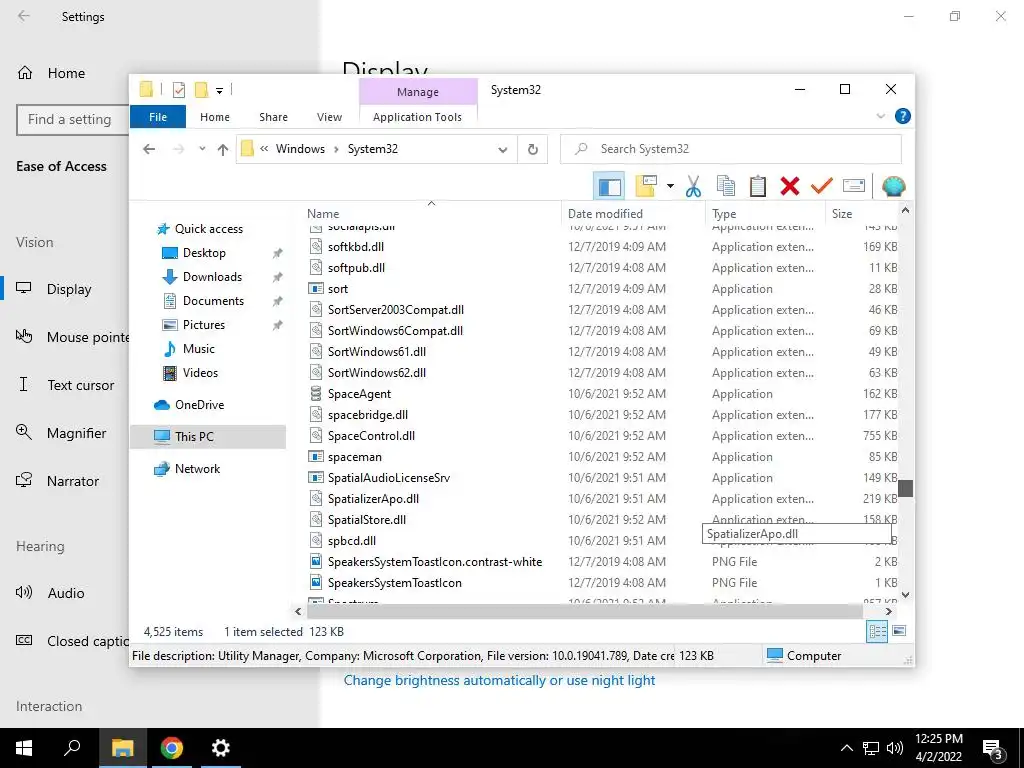
Task: Select OneDrive in navigation pane
Action: (199, 405)
